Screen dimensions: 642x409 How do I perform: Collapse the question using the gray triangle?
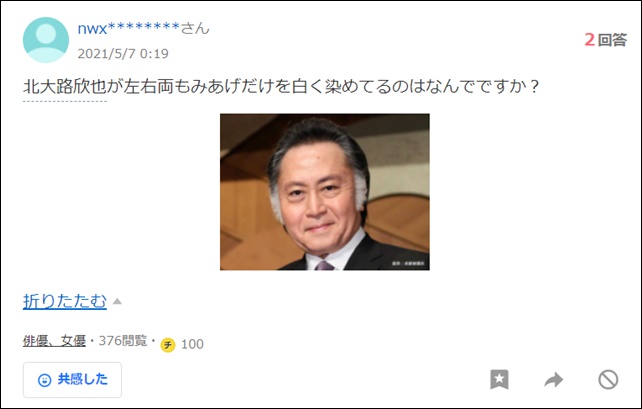117,301
